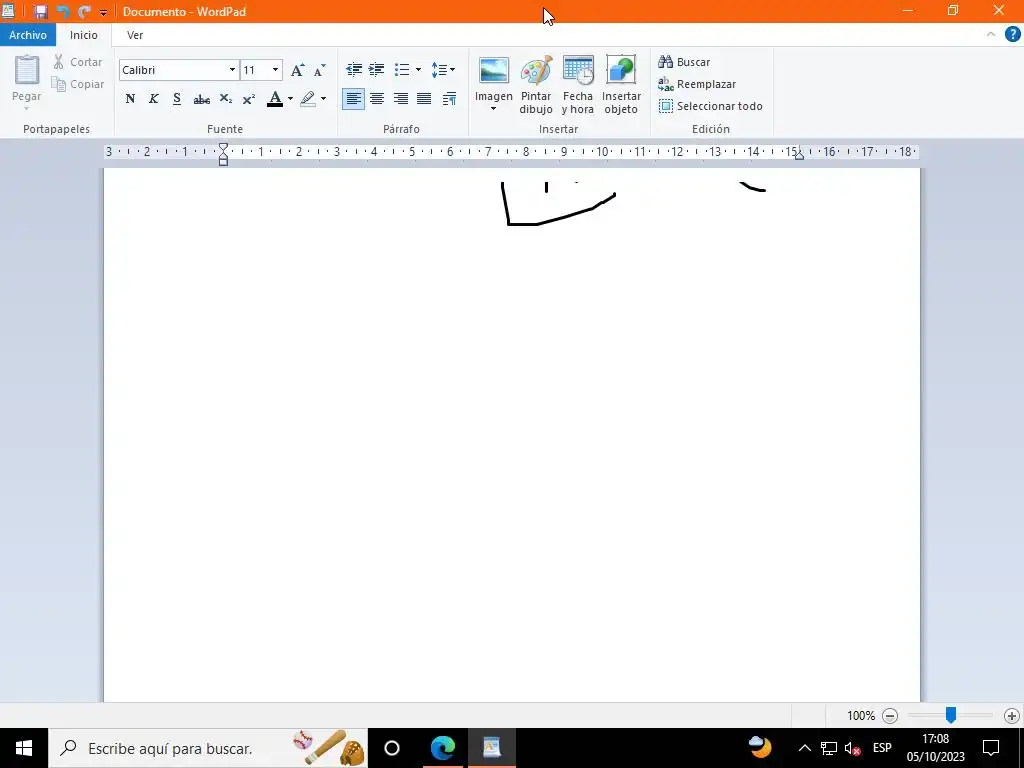Open Imagen dropdown arrow below label
The image size is (1024, 768).
pos(494,108)
